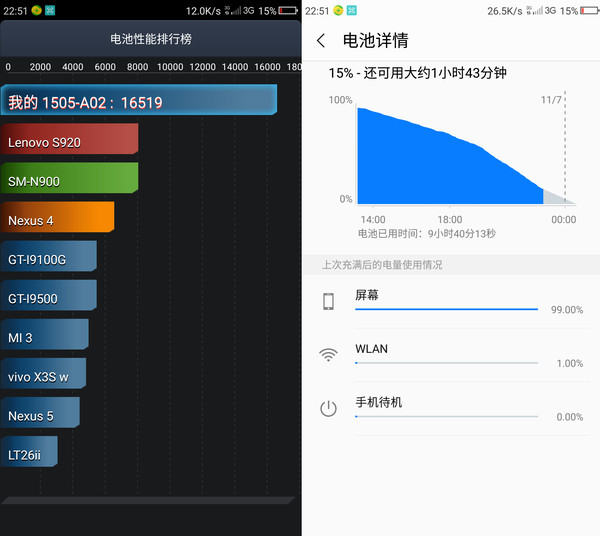The height and width of the screenshot is (536, 600).
Task: Tap the 1.00% value for WLAN
Action: click(x=570, y=363)
